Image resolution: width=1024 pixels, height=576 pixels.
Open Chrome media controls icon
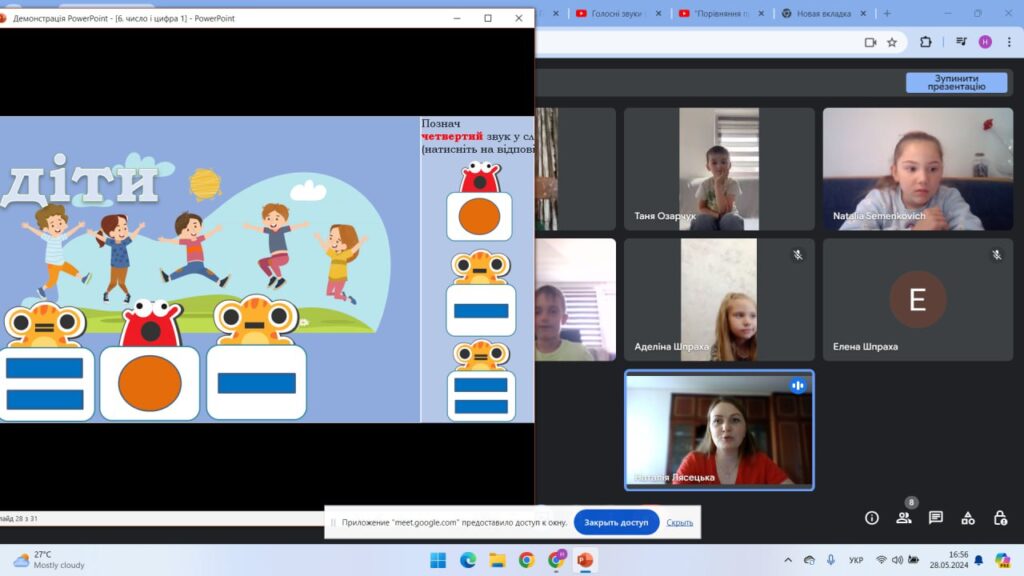(961, 42)
